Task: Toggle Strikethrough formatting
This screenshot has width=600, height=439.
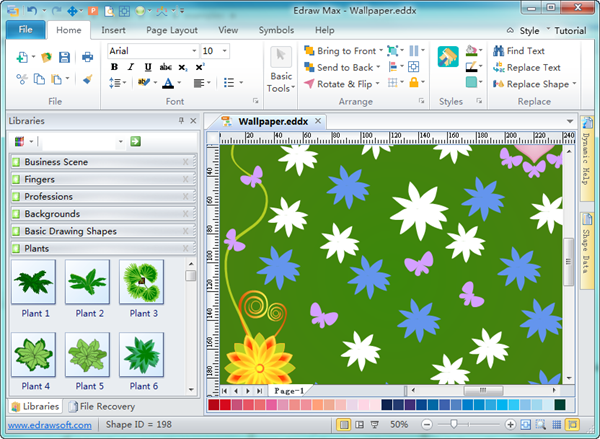Action: (x=165, y=67)
